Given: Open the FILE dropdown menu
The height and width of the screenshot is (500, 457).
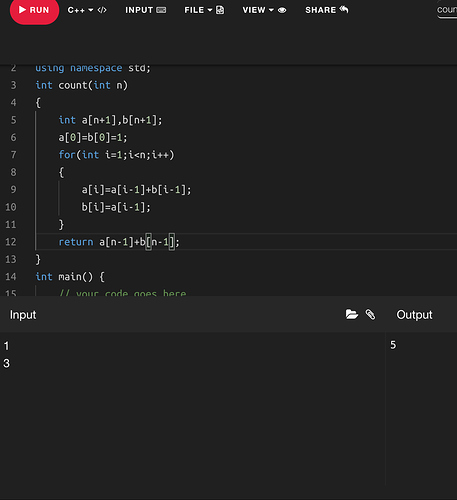Looking at the screenshot, I should coord(198,10).
